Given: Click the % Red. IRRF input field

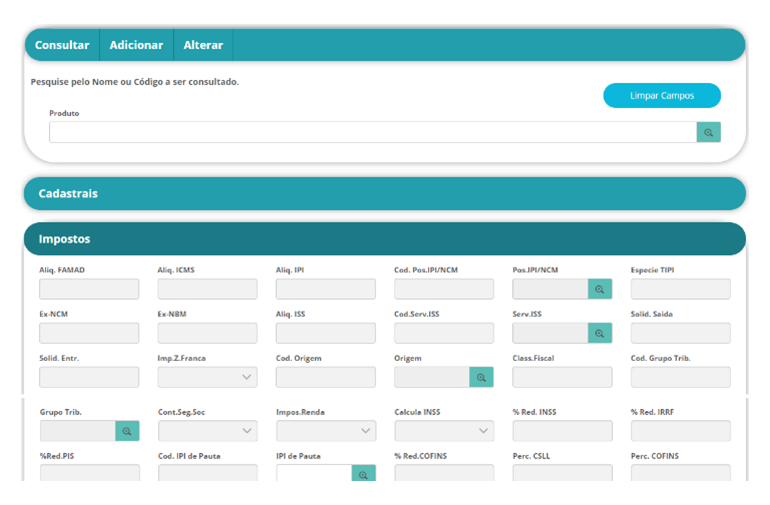Looking at the screenshot, I should tap(681, 431).
